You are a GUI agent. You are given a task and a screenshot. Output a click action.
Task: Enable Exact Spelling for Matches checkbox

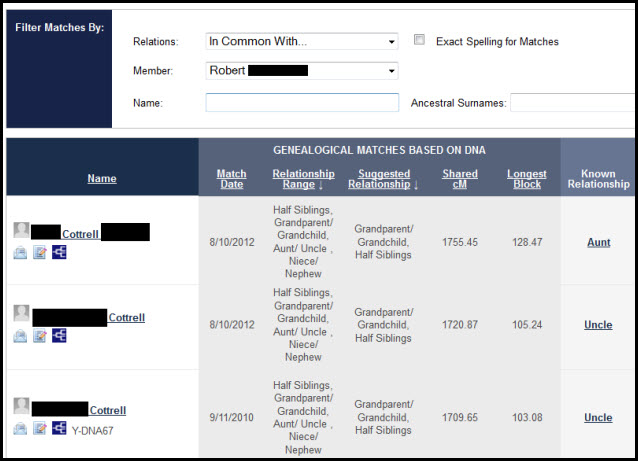coord(420,41)
